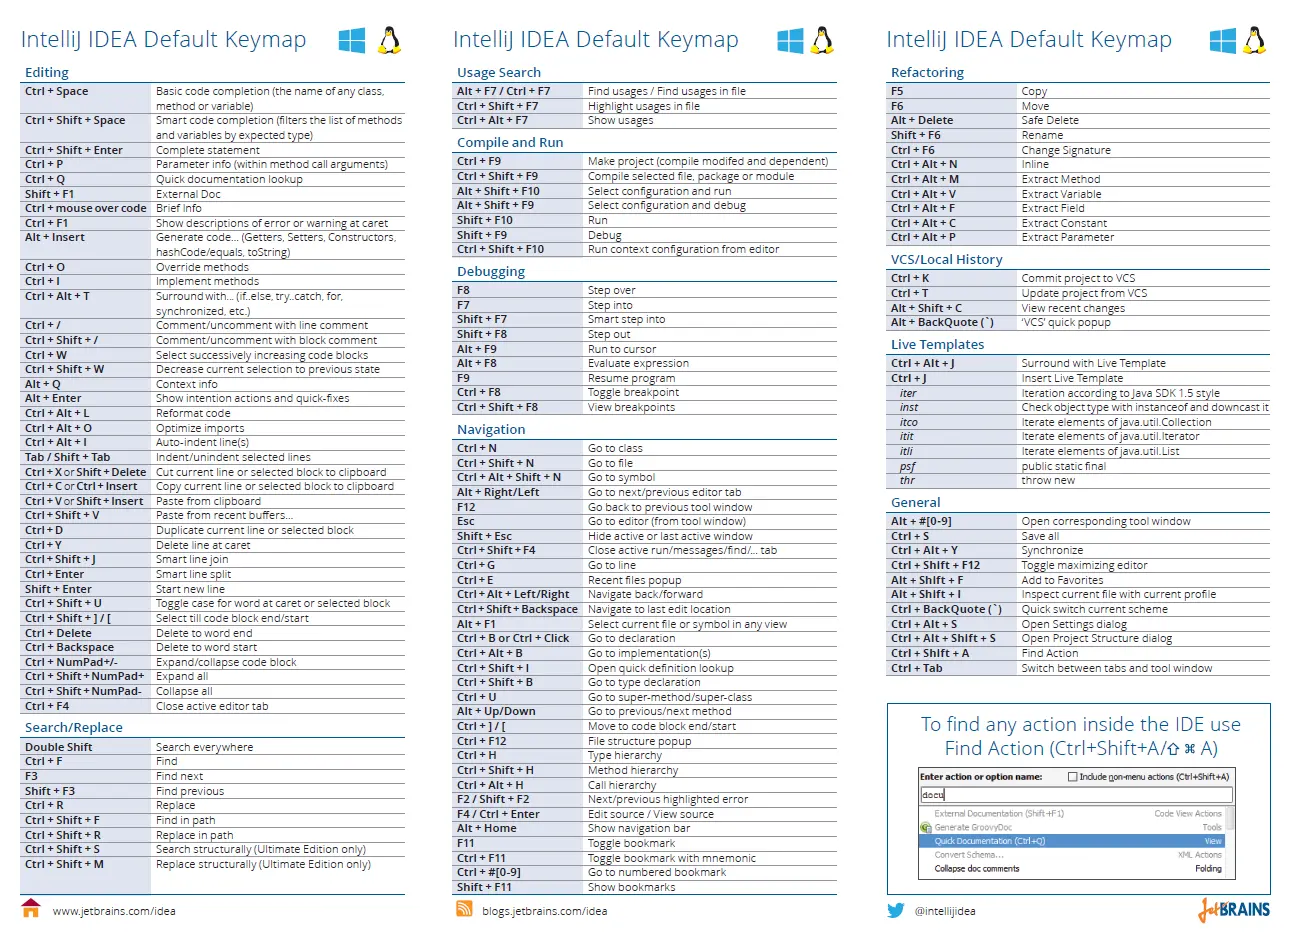
Task: Click the 'Insert Live Template' description
Action: 1072,379
